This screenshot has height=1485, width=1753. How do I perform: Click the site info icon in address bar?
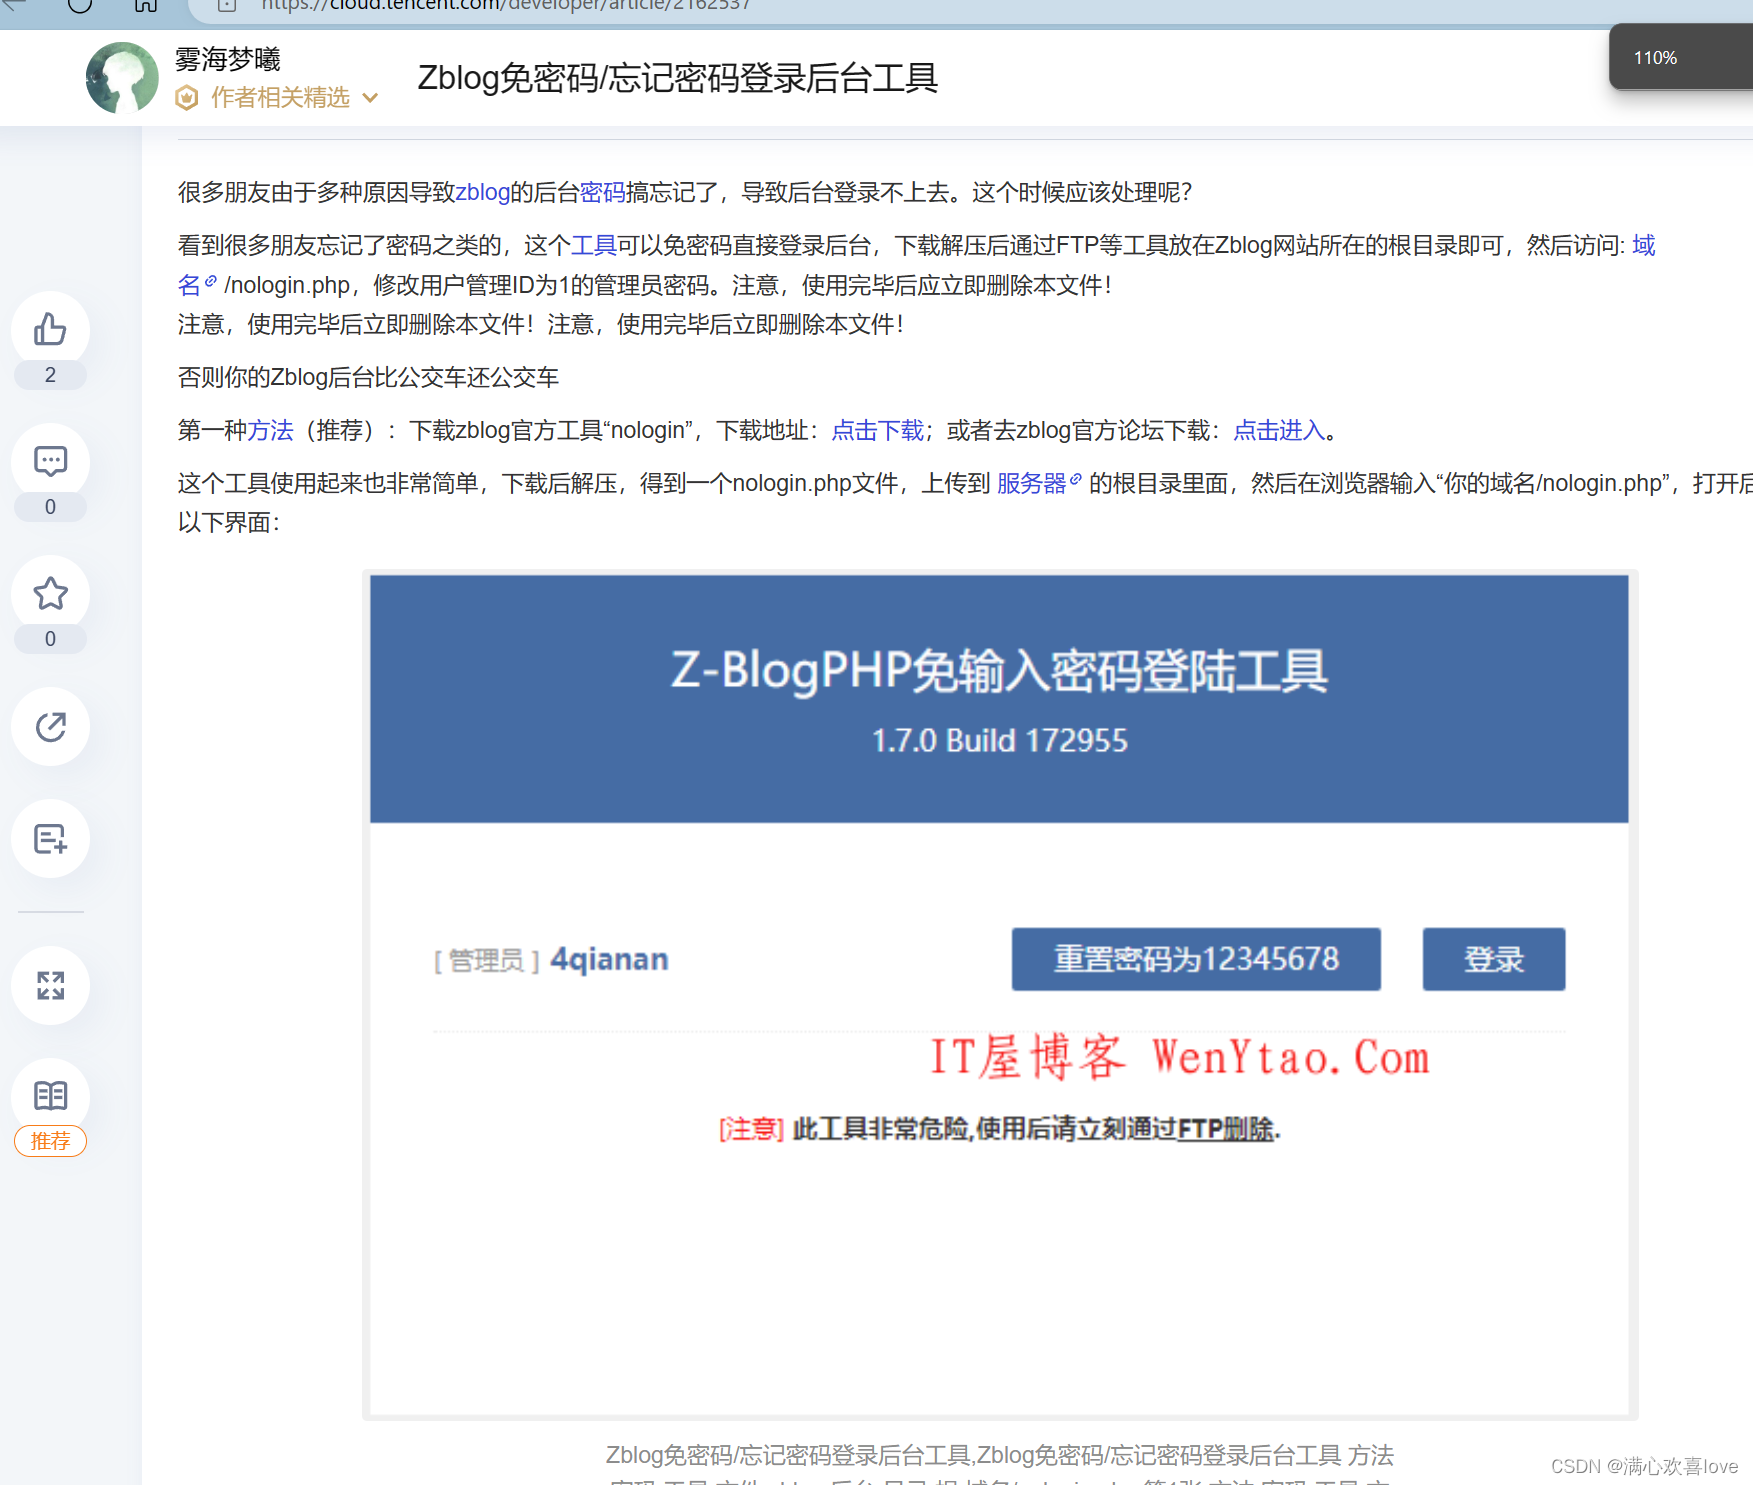click(x=227, y=5)
